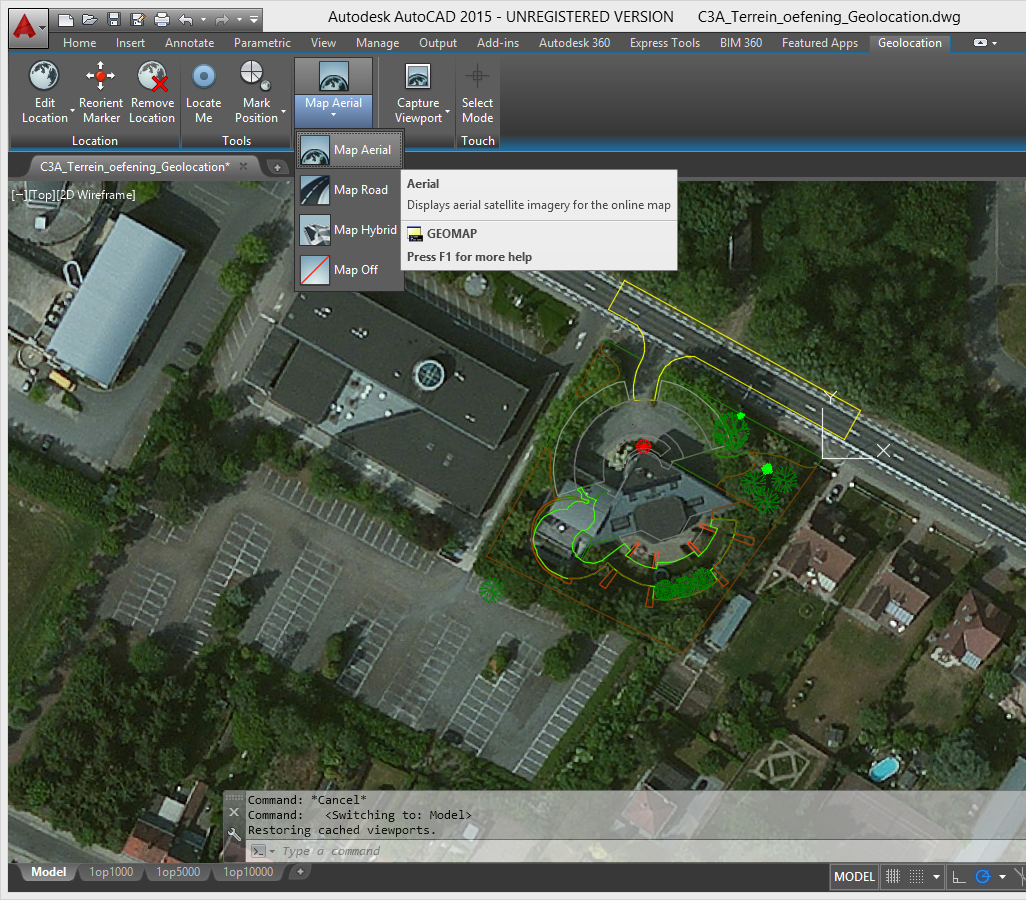Add a new layout with plus button
The width and height of the screenshot is (1026, 900).
pos(300,871)
